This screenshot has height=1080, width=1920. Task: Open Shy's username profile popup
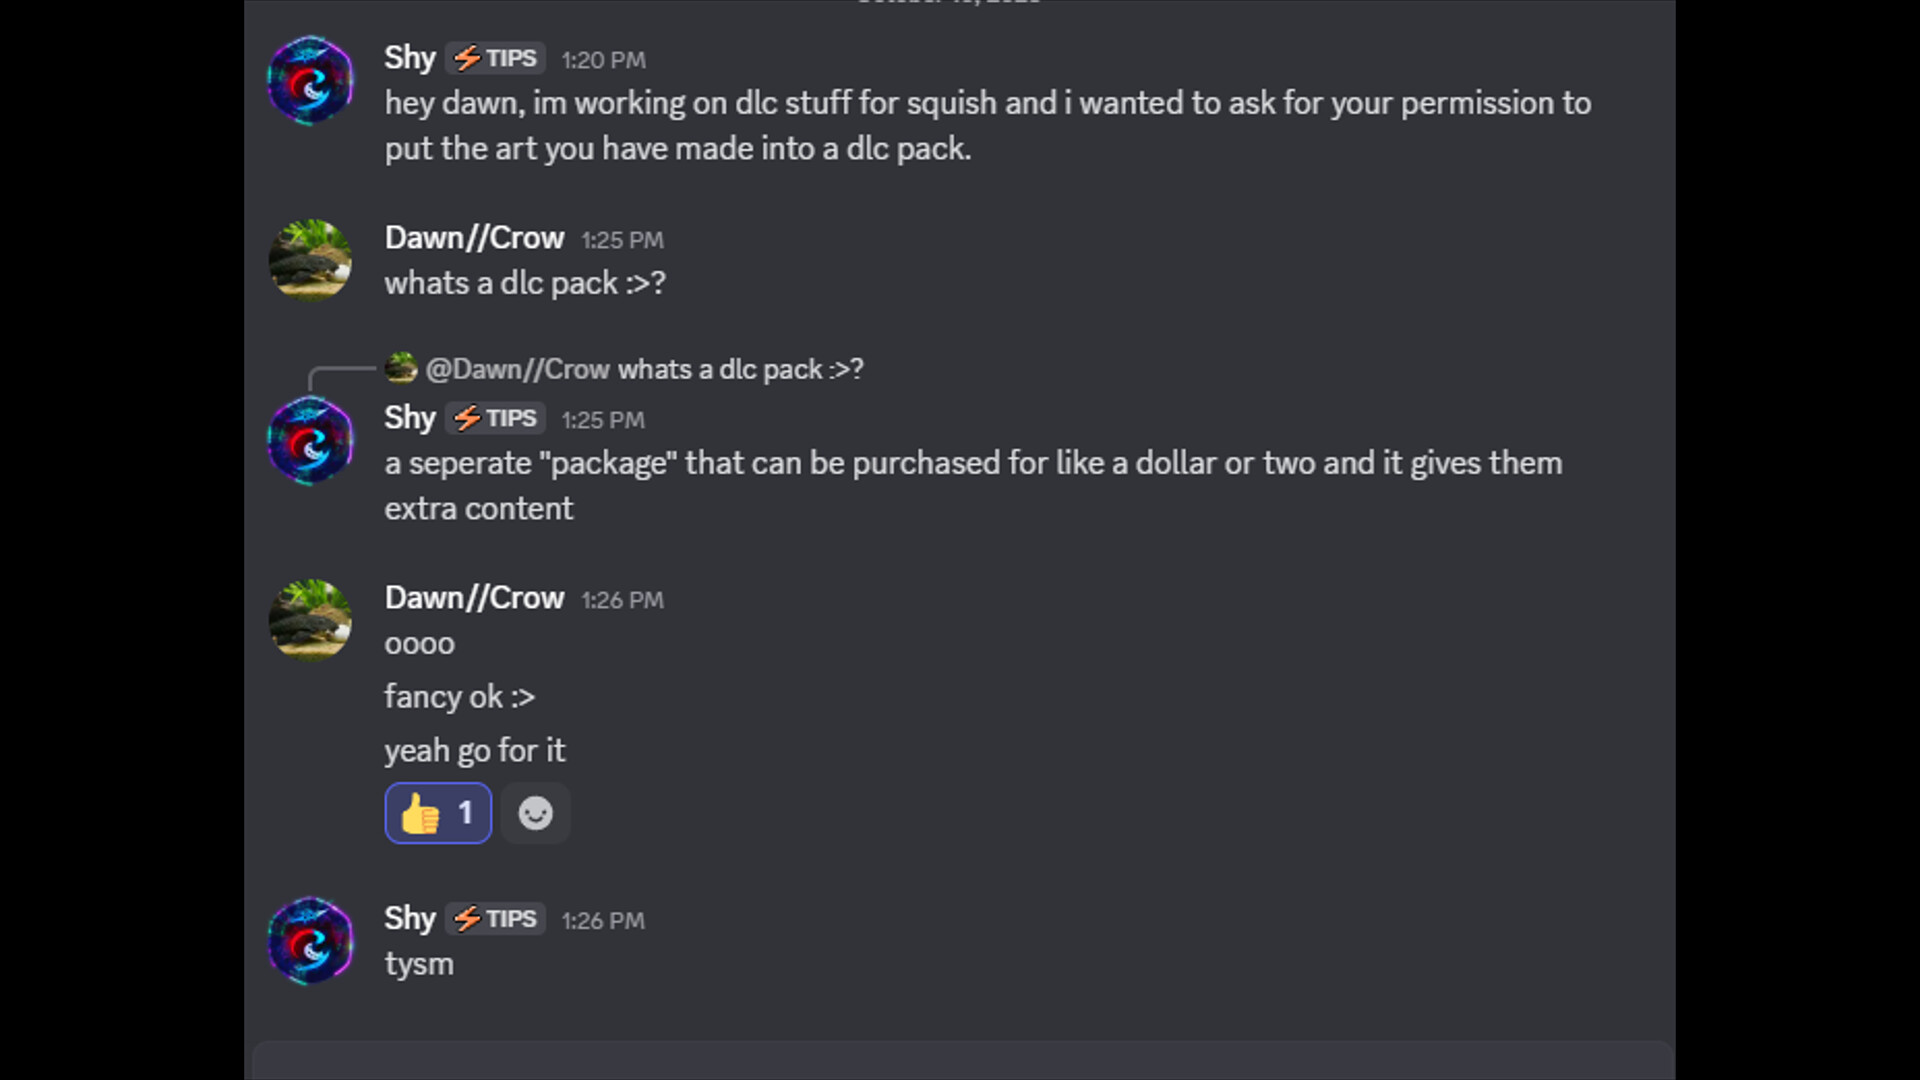tap(409, 57)
